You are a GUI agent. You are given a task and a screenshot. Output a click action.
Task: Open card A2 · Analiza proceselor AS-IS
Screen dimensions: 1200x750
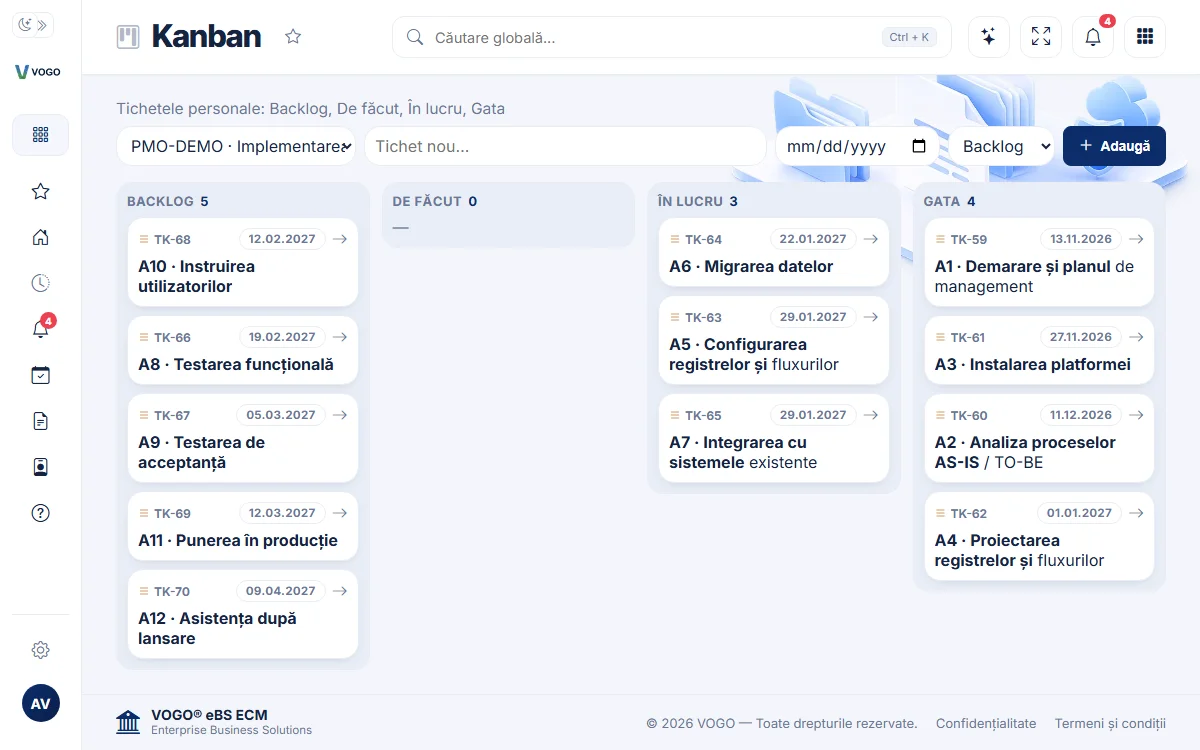click(1039, 439)
